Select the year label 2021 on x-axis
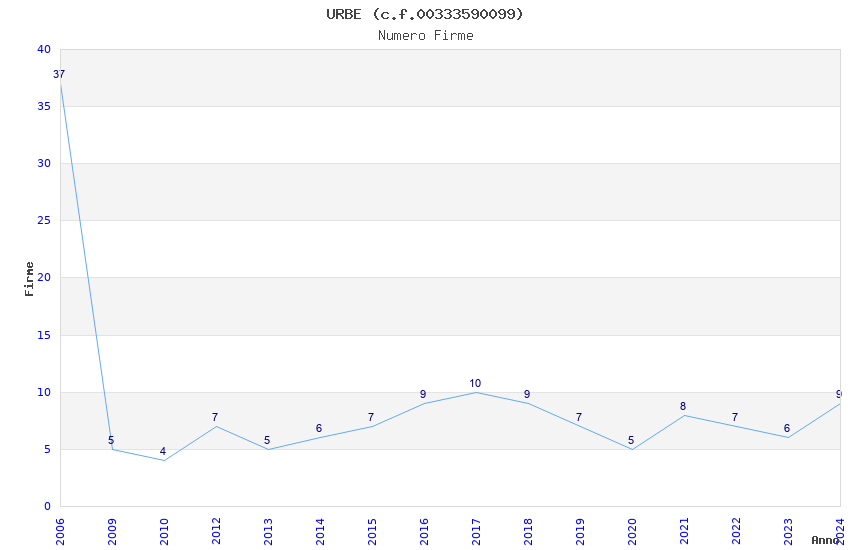Image resolution: width=850 pixels, height=550 pixels. (684, 532)
